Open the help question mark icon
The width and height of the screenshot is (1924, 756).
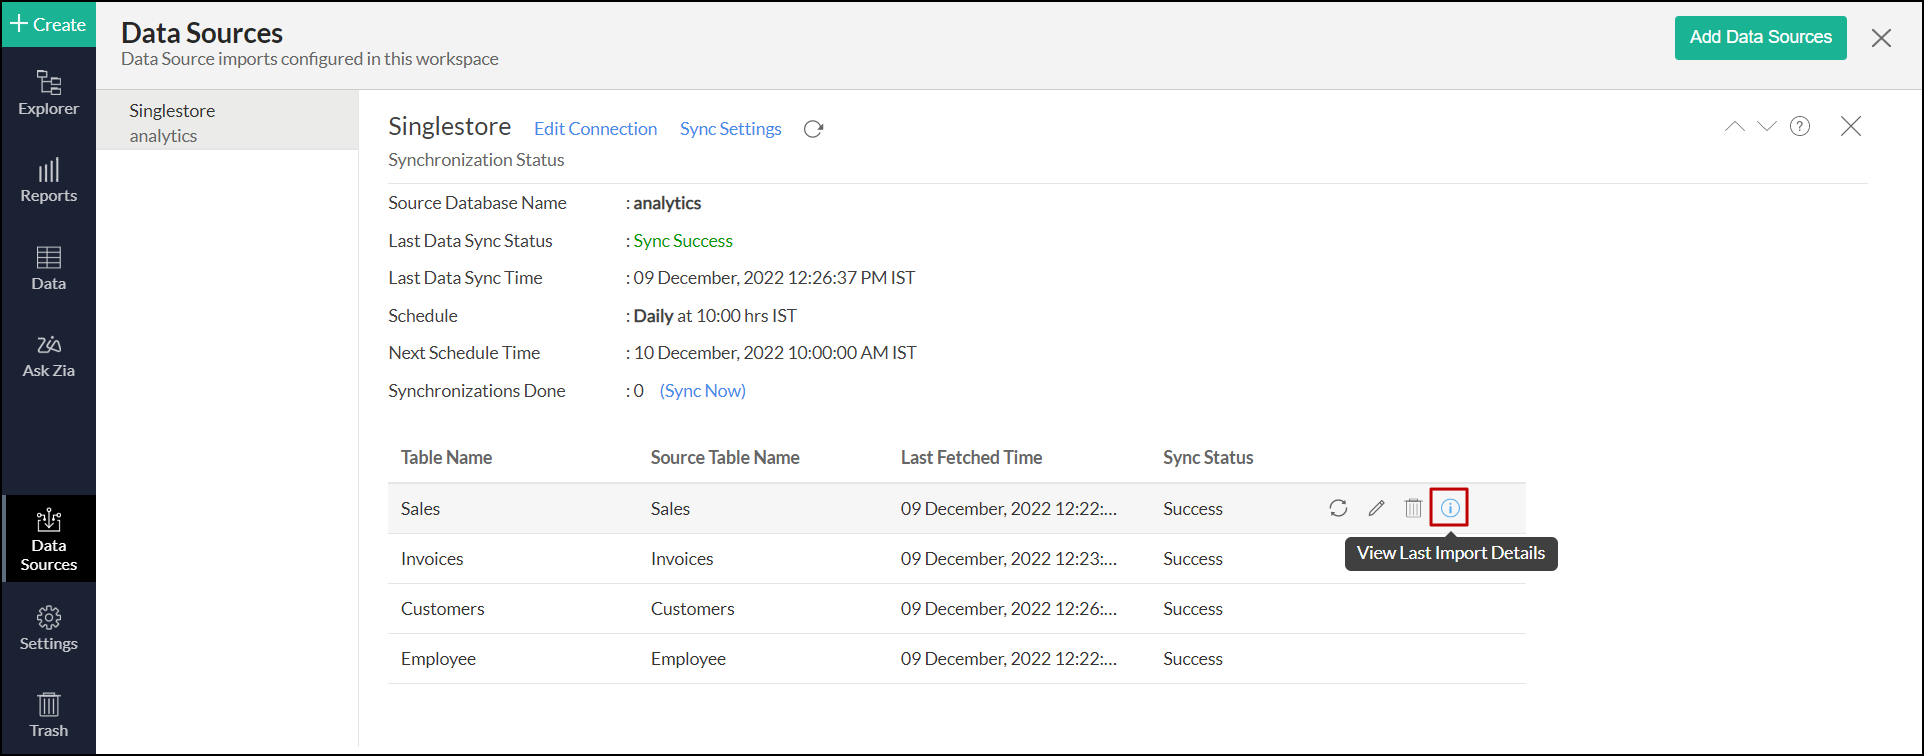click(1800, 126)
